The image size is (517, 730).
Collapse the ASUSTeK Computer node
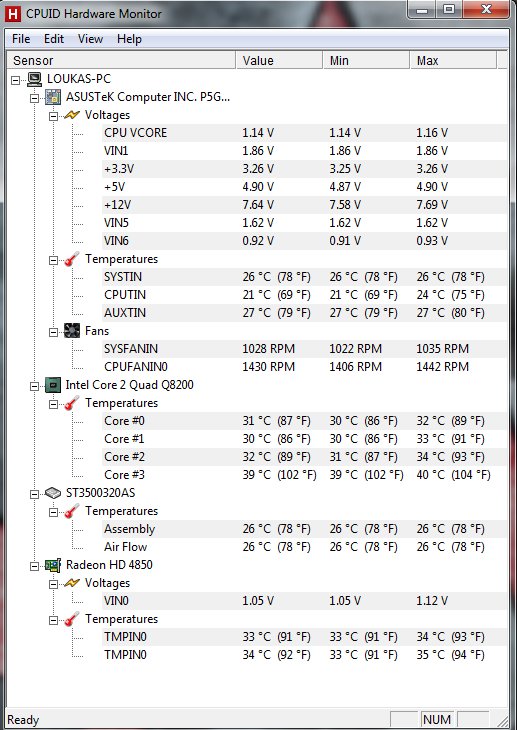click(34, 98)
